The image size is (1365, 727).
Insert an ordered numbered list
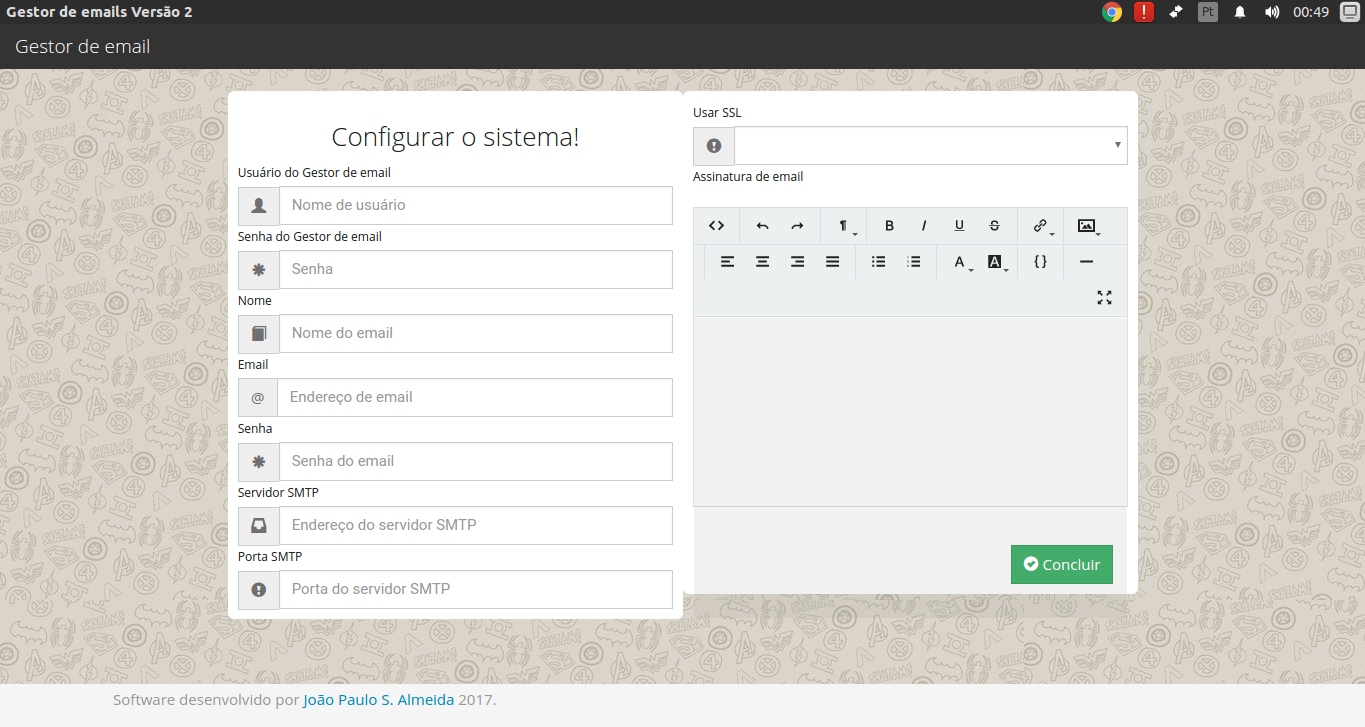click(913, 261)
